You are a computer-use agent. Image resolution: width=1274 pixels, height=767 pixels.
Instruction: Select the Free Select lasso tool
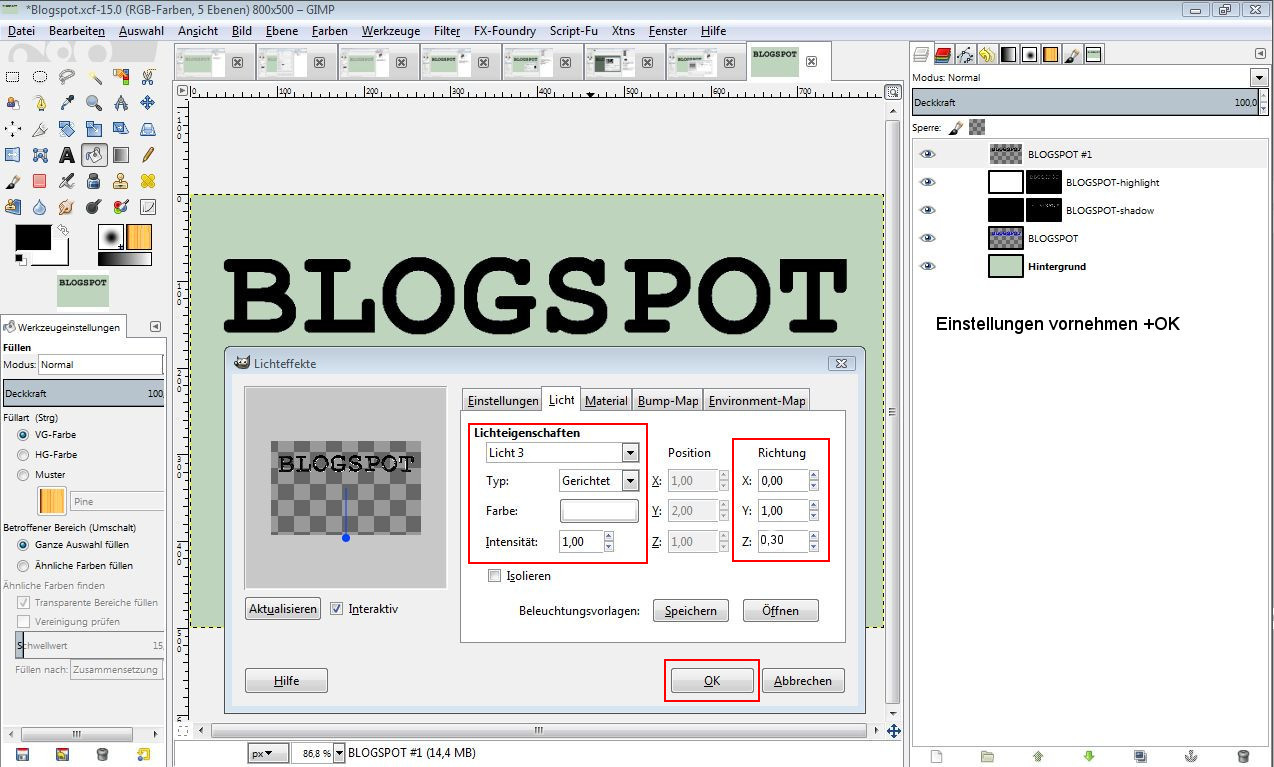click(x=67, y=76)
